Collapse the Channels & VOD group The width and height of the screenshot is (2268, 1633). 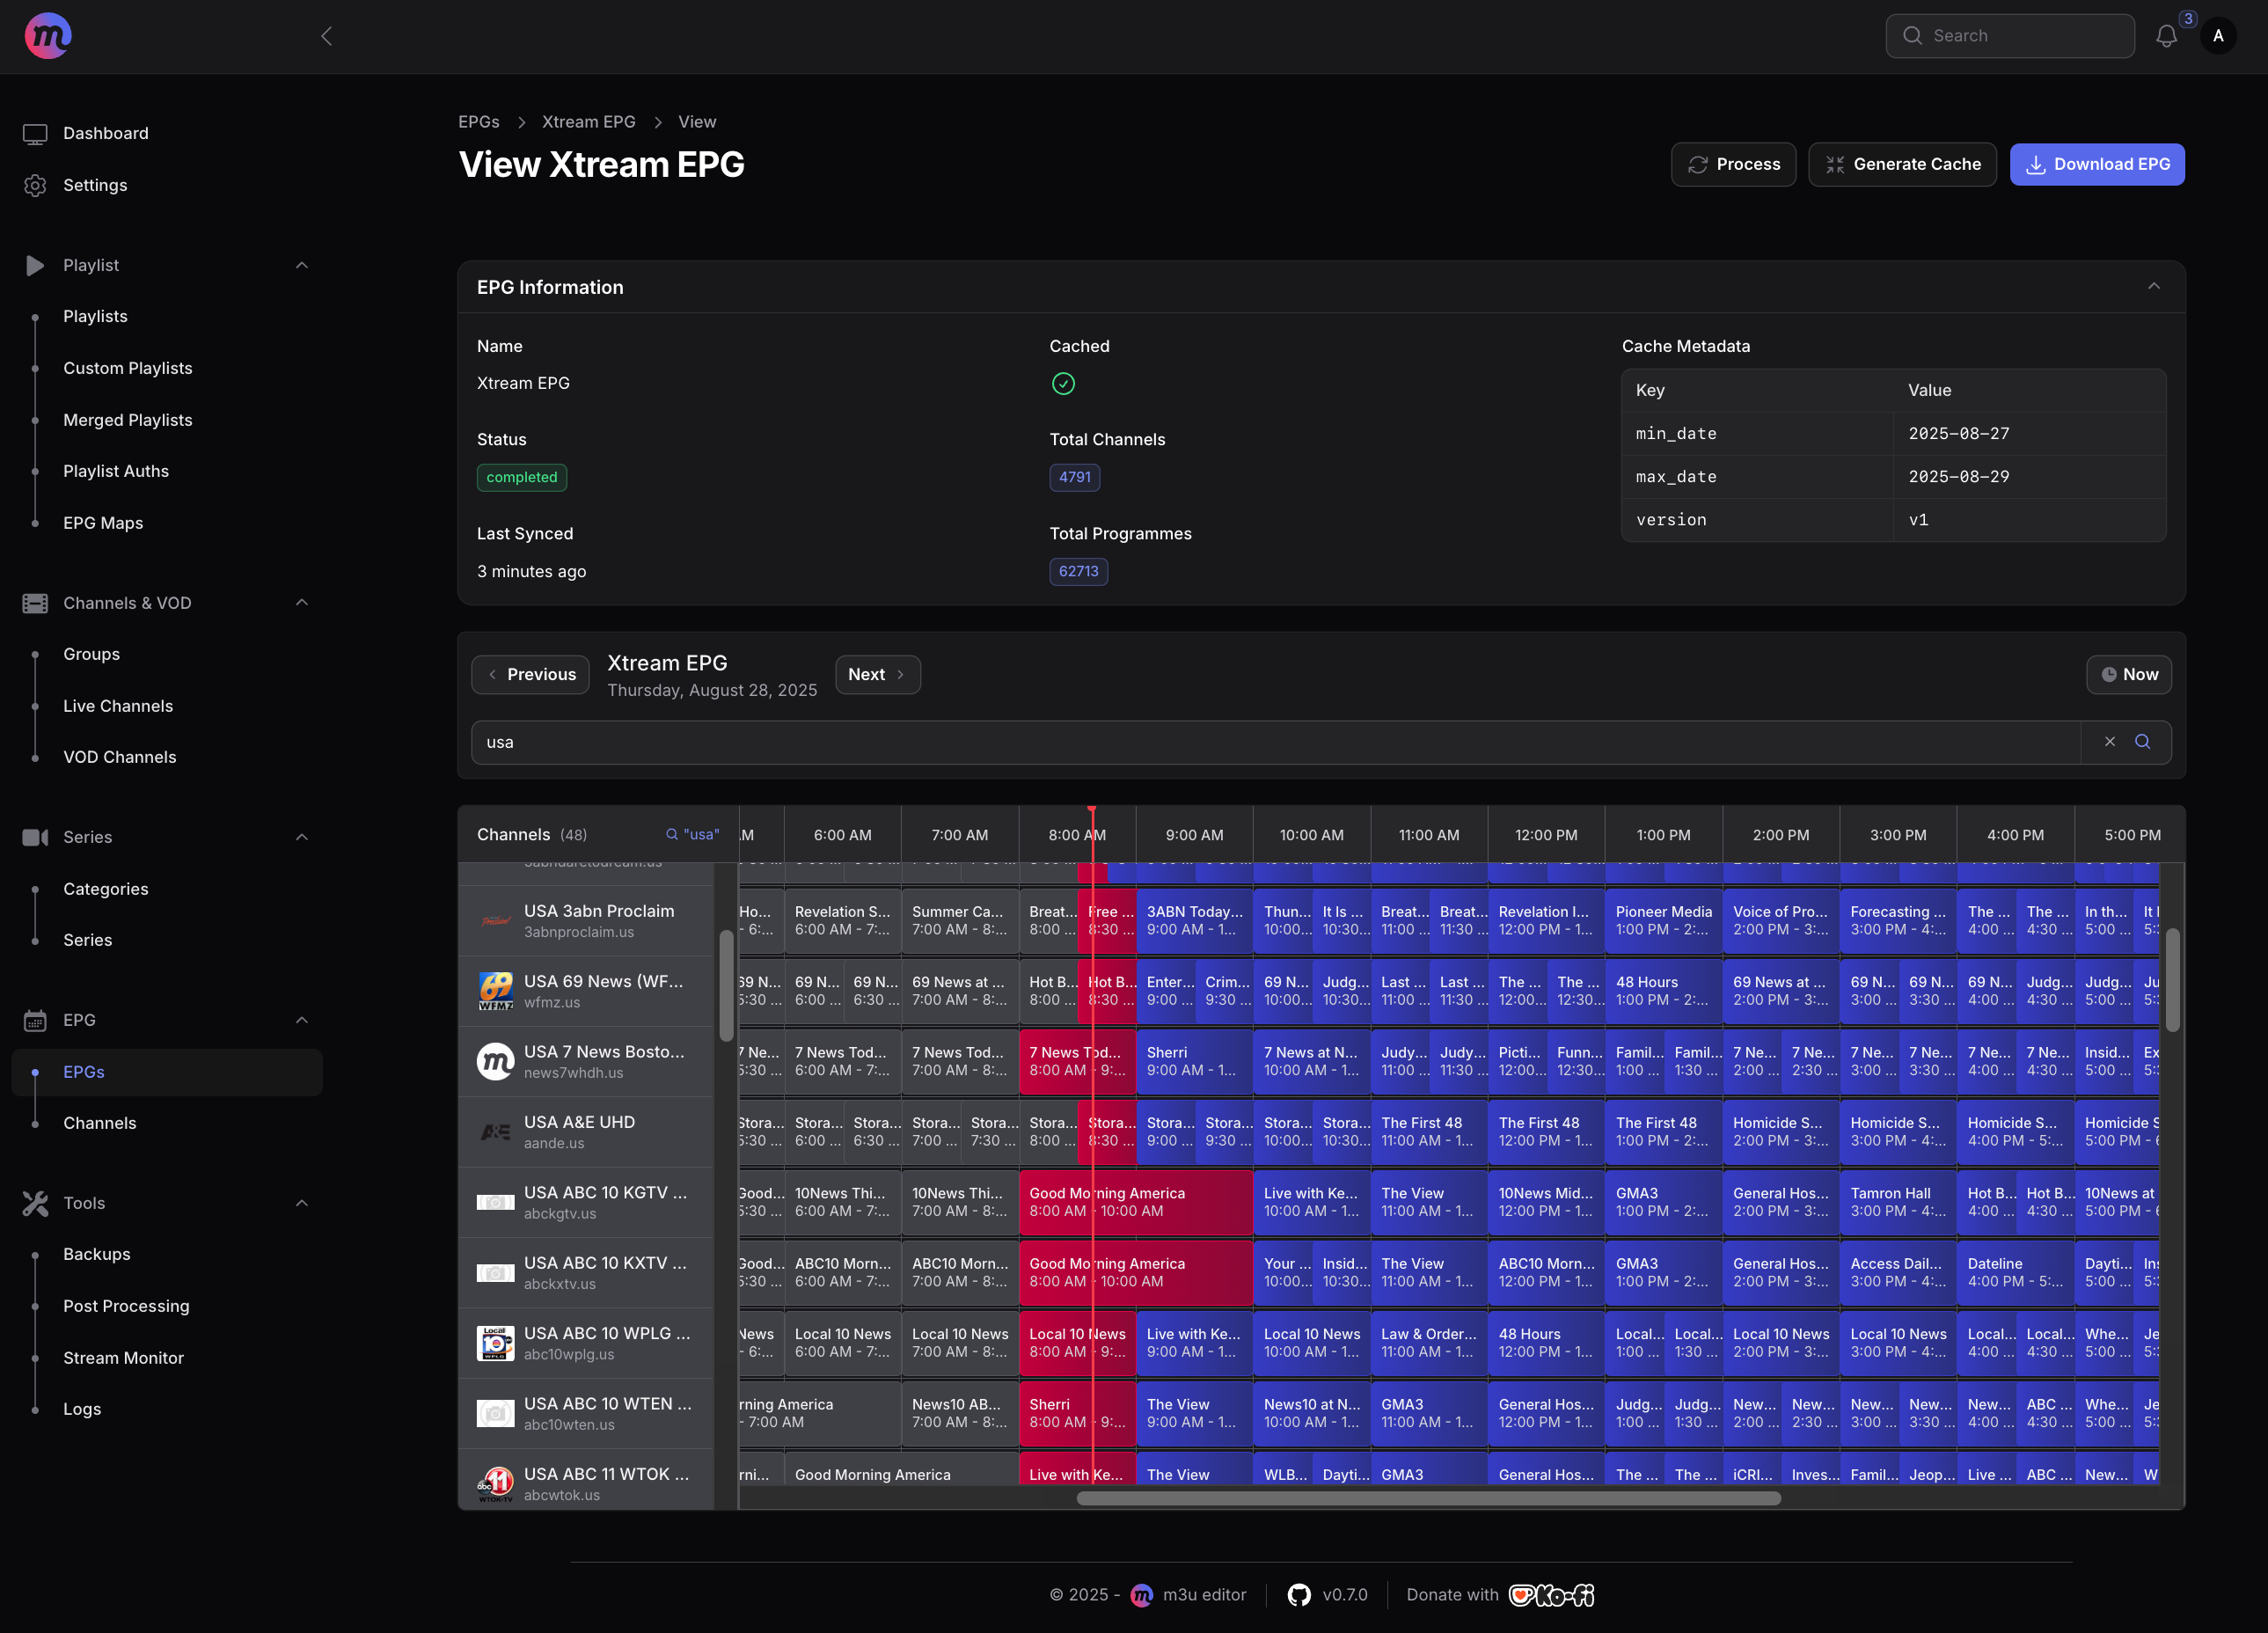coord(301,602)
